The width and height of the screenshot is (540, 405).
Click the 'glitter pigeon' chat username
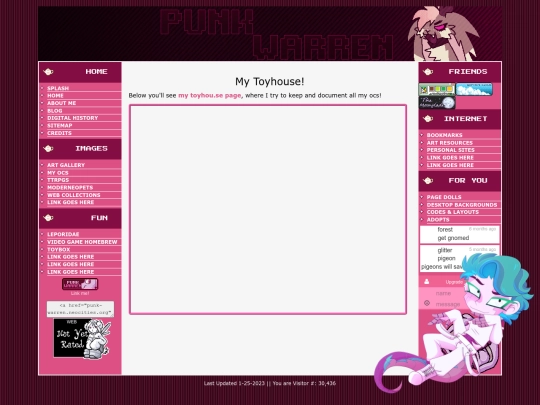tap(446, 254)
